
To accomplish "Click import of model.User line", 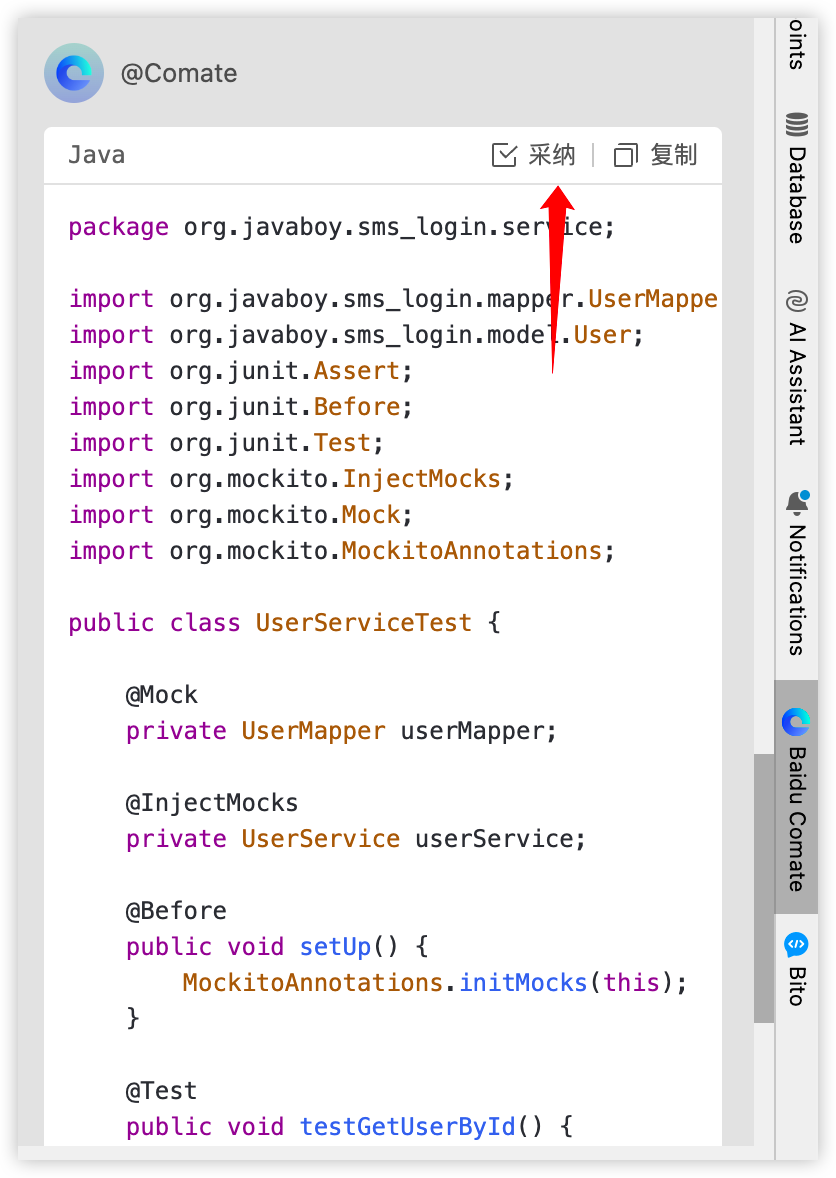I will click(x=356, y=335).
